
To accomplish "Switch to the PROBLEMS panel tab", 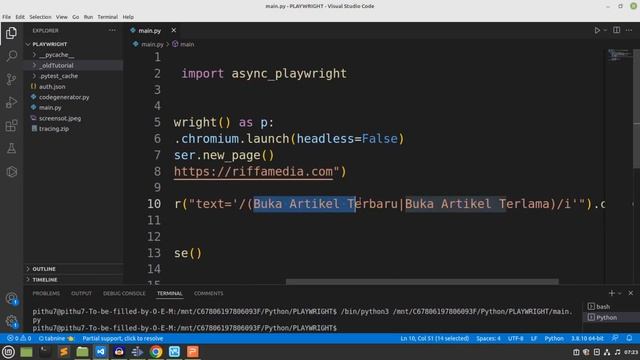I will click(46, 293).
